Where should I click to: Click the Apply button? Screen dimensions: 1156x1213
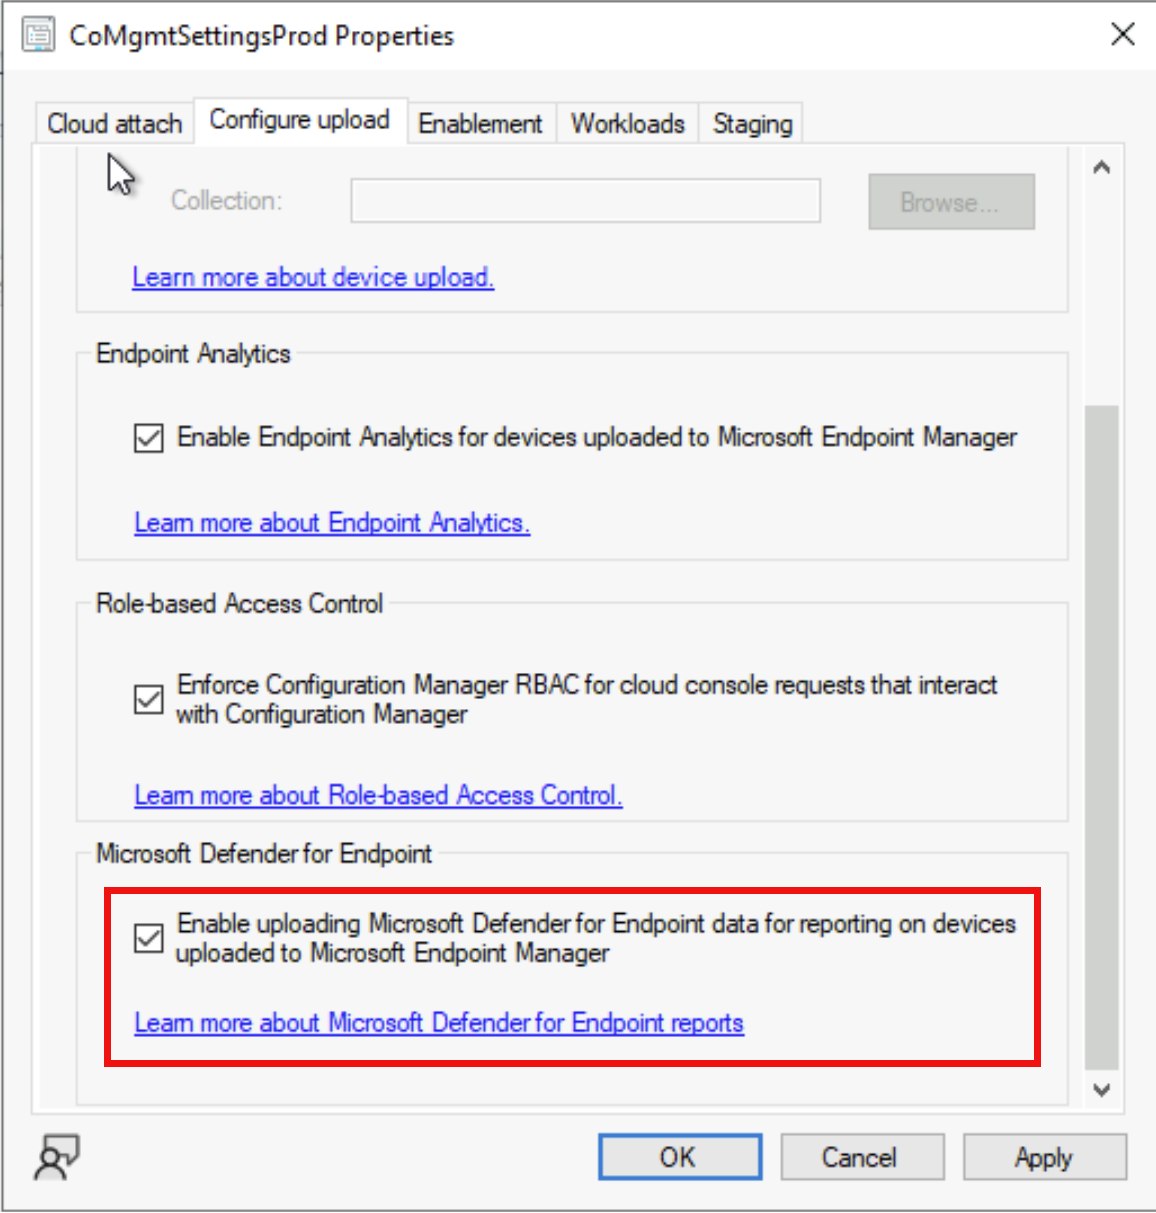(1044, 1157)
